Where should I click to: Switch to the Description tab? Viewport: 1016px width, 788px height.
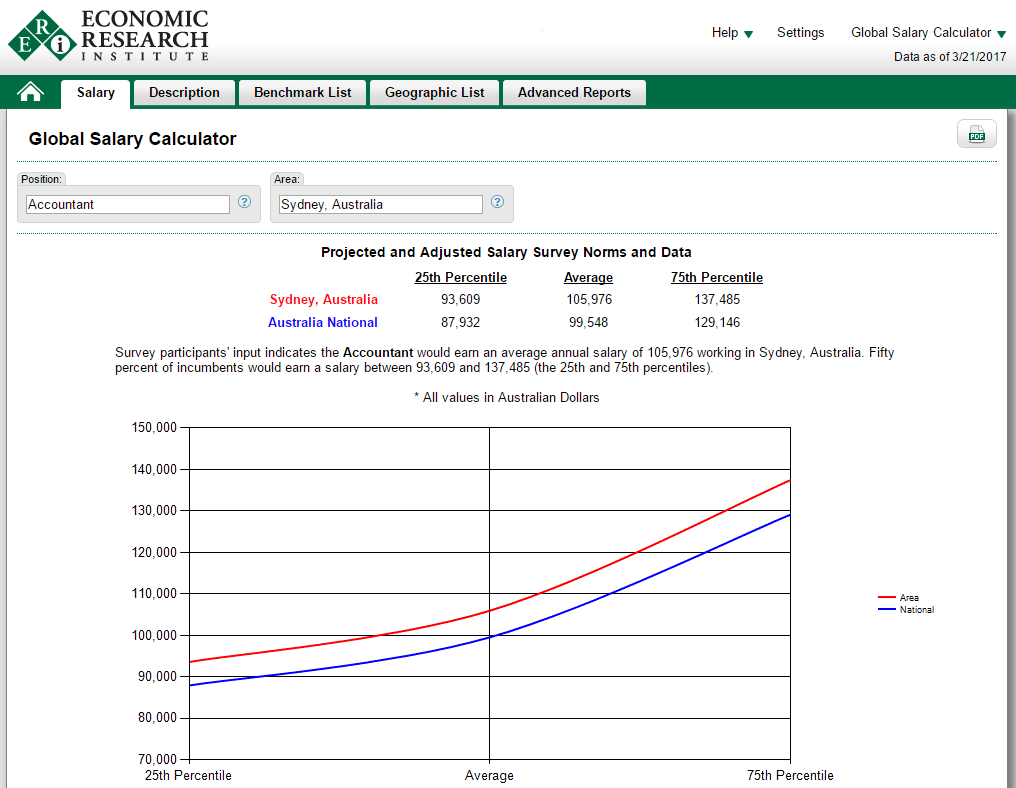(x=184, y=93)
